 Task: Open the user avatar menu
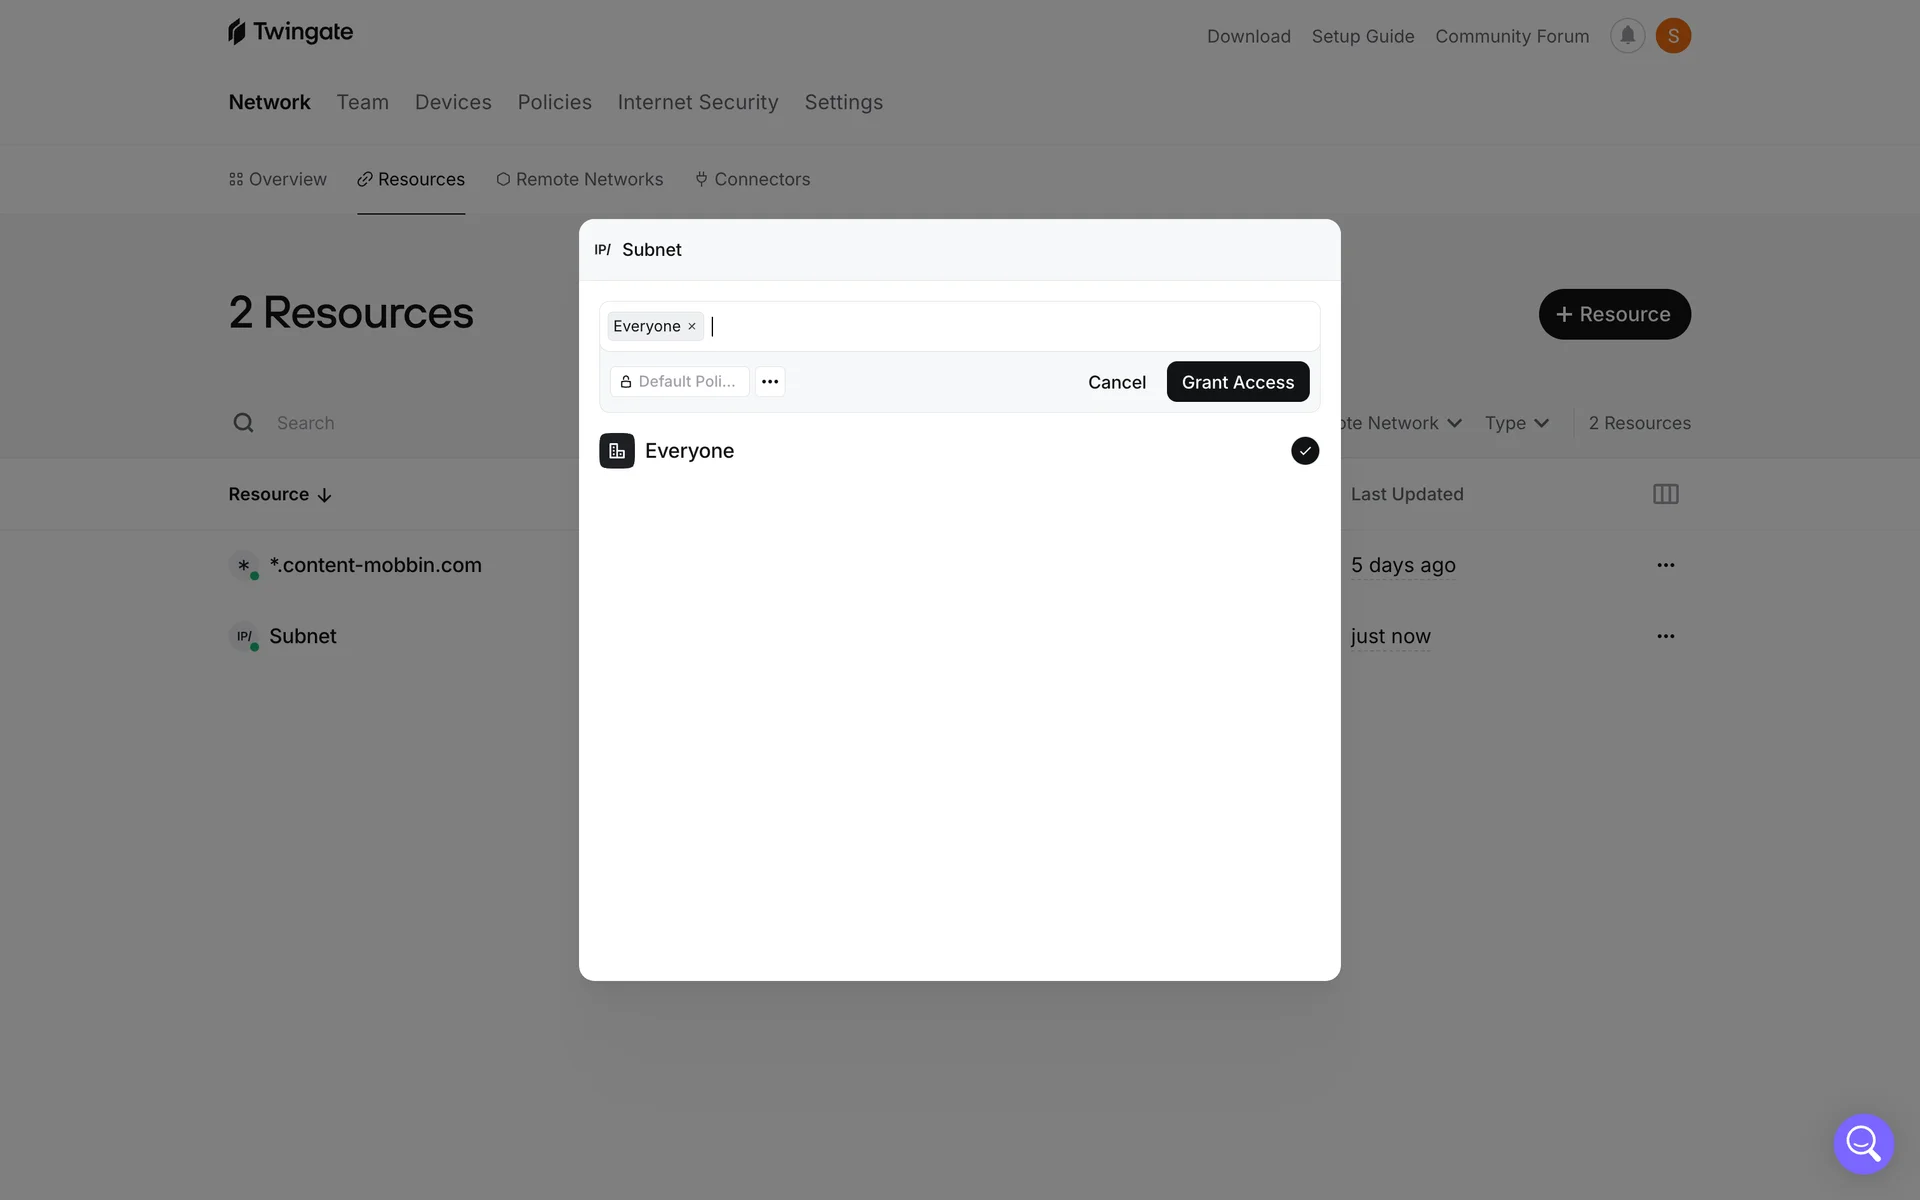click(1673, 36)
